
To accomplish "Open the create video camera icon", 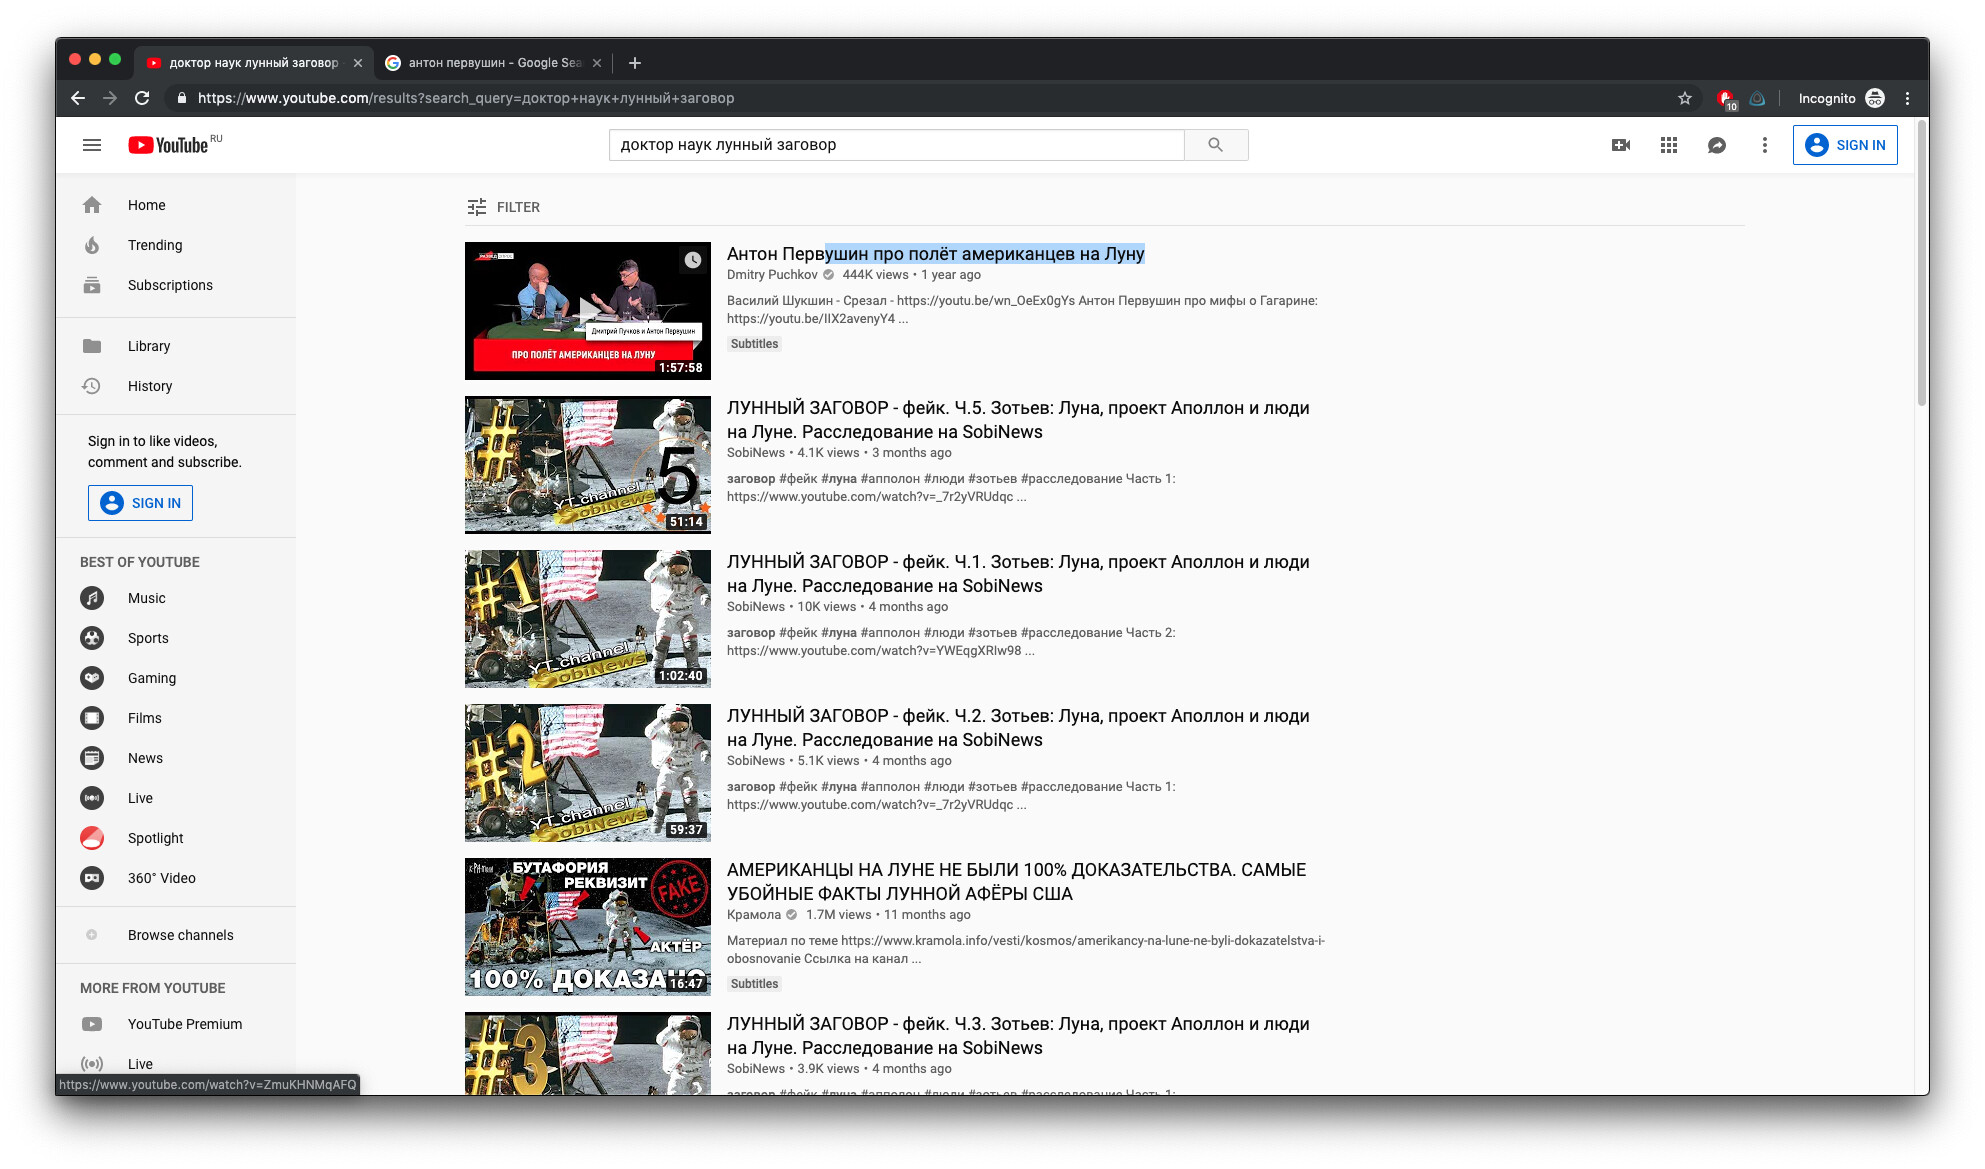I will [x=1621, y=145].
